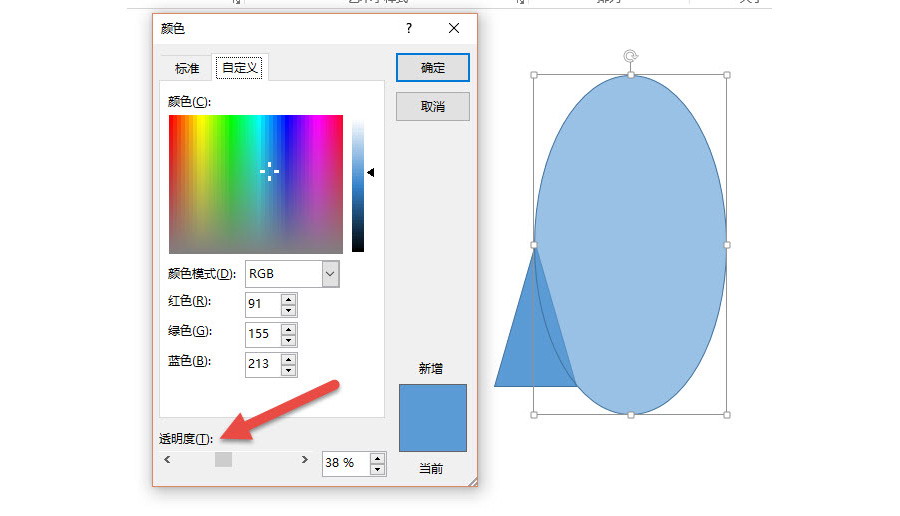Click the rotation handle above the ellipse
The height and width of the screenshot is (516, 900).
(630, 57)
